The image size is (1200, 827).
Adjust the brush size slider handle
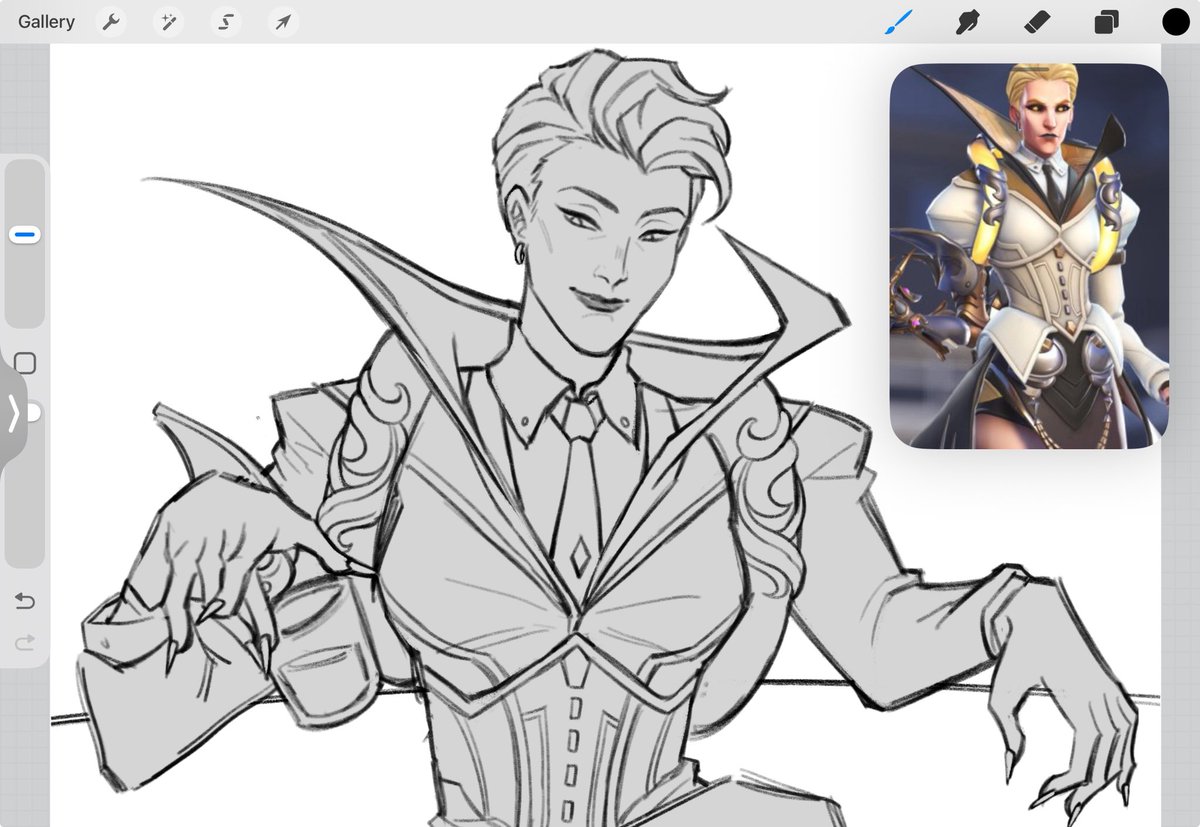25,235
